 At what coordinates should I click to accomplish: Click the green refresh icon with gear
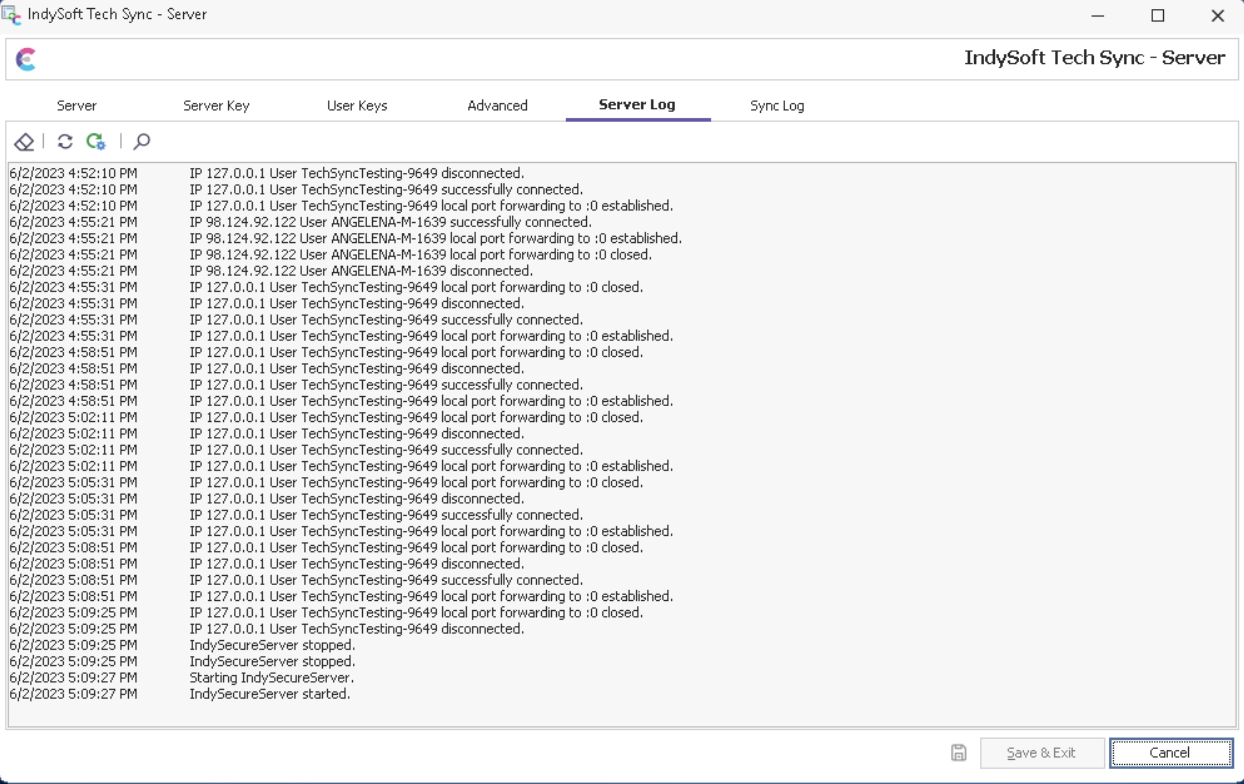[x=96, y=142]
